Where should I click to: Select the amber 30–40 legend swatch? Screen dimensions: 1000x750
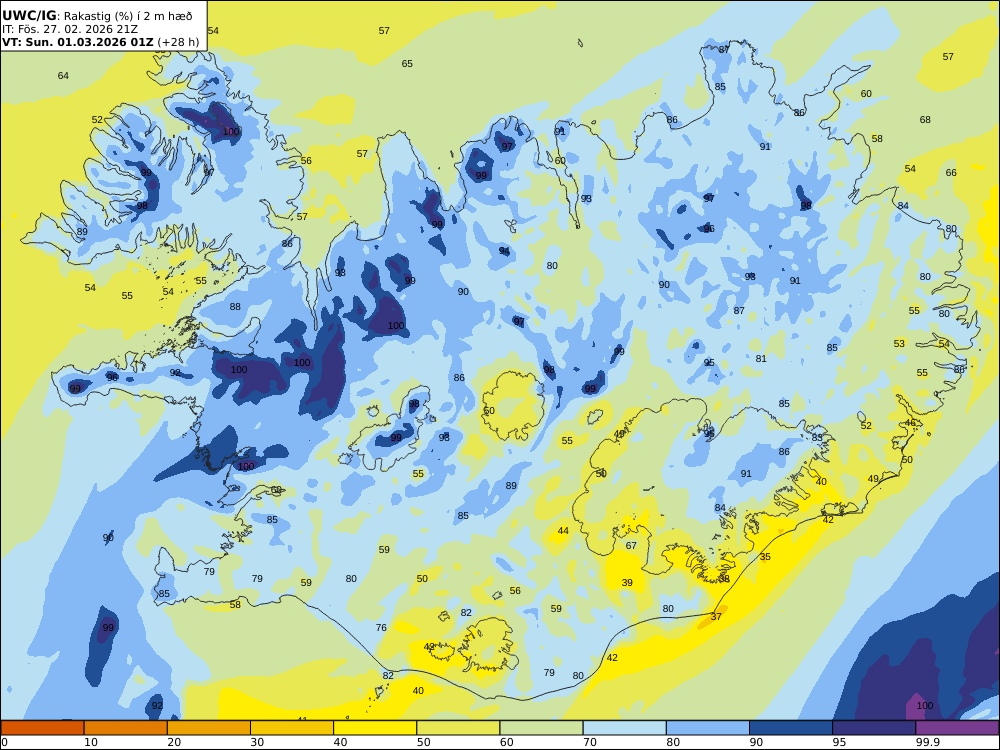pos(292,728)
